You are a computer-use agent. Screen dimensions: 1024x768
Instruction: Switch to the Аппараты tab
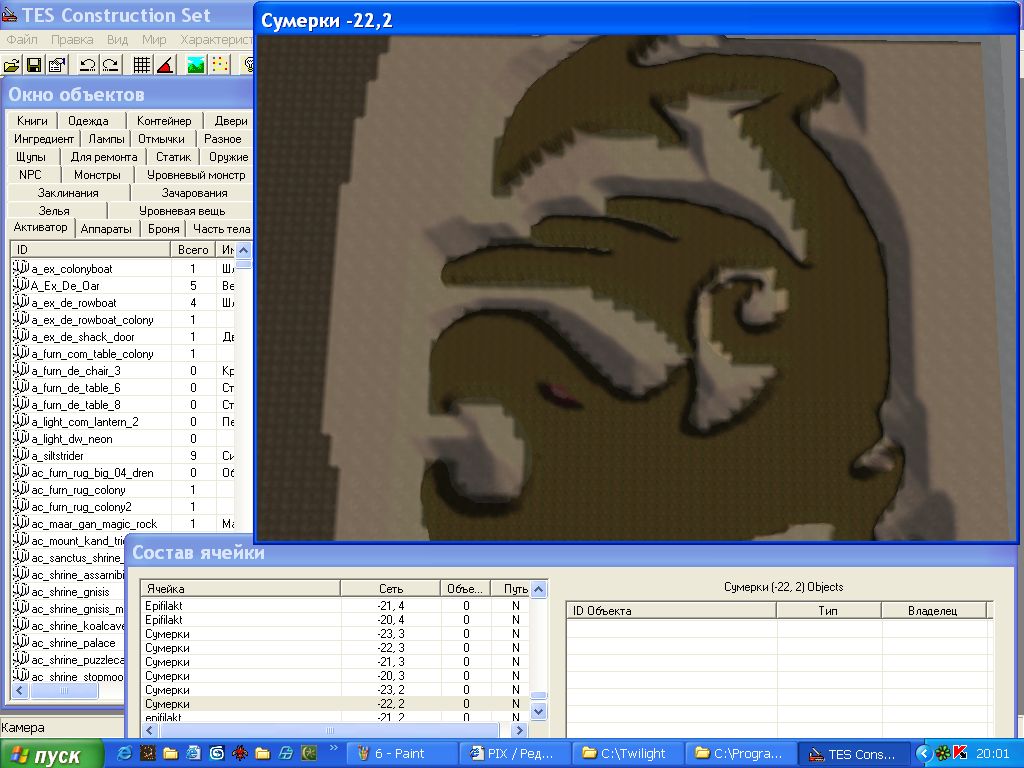(106, 229)
